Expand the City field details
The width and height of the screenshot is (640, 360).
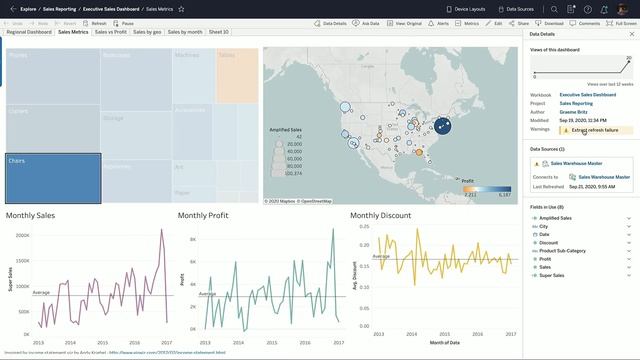629,227
